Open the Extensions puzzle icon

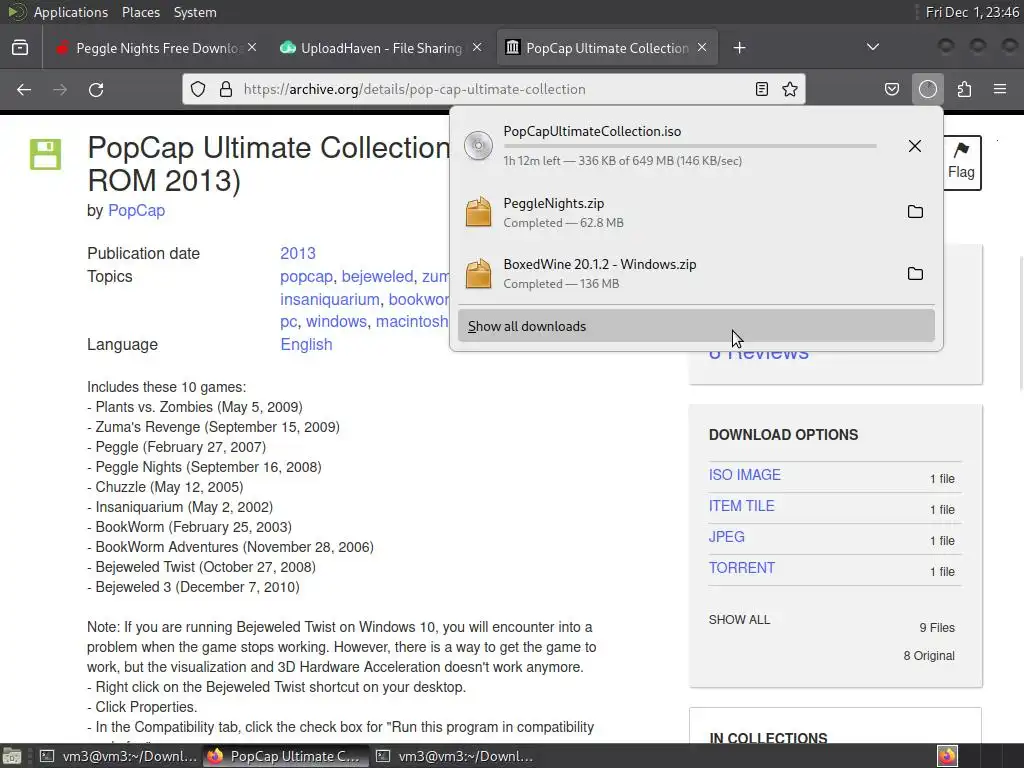[965, 89]
